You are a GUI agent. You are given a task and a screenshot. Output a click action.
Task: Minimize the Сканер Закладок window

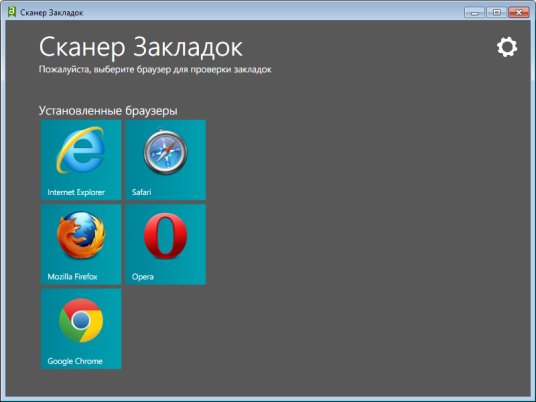[x=474, y=12]
